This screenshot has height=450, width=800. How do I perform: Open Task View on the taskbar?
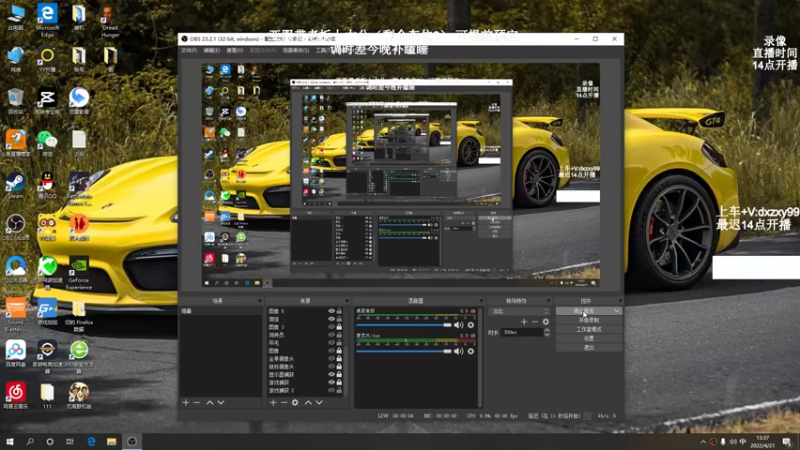coord(70,441)
